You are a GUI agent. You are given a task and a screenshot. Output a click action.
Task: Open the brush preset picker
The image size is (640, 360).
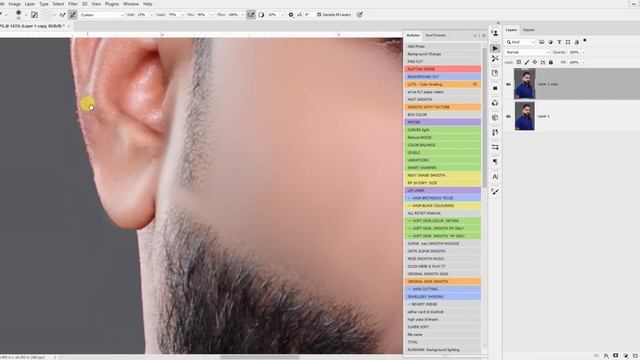point(20,15)
